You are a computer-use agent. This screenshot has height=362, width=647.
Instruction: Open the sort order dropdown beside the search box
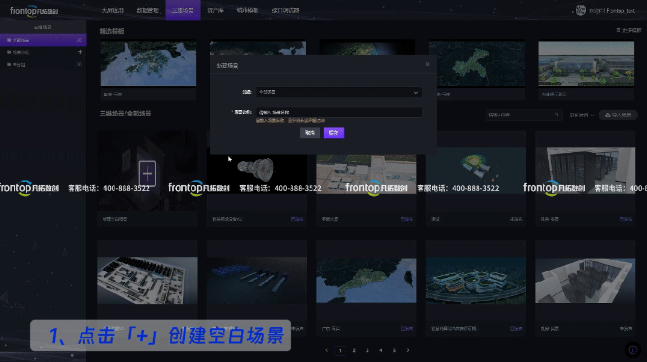(x=582, y=115)
